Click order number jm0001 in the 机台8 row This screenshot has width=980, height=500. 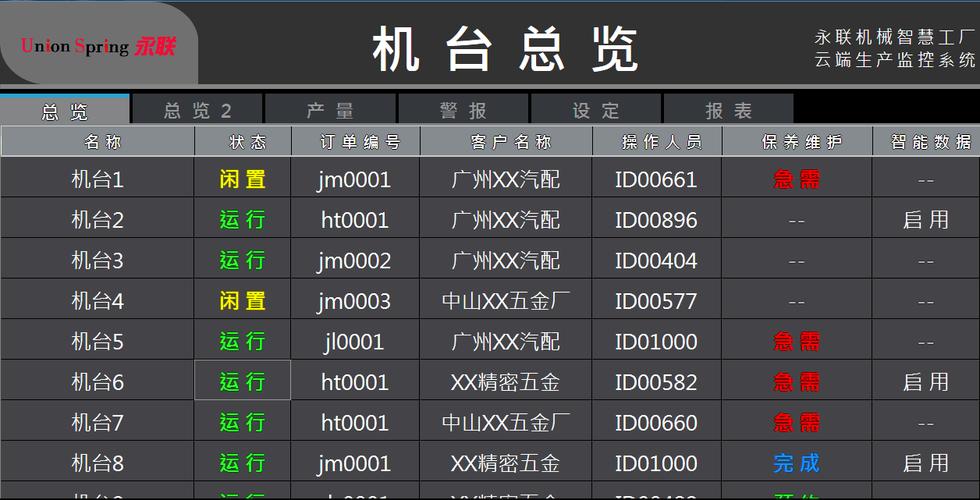354,463
